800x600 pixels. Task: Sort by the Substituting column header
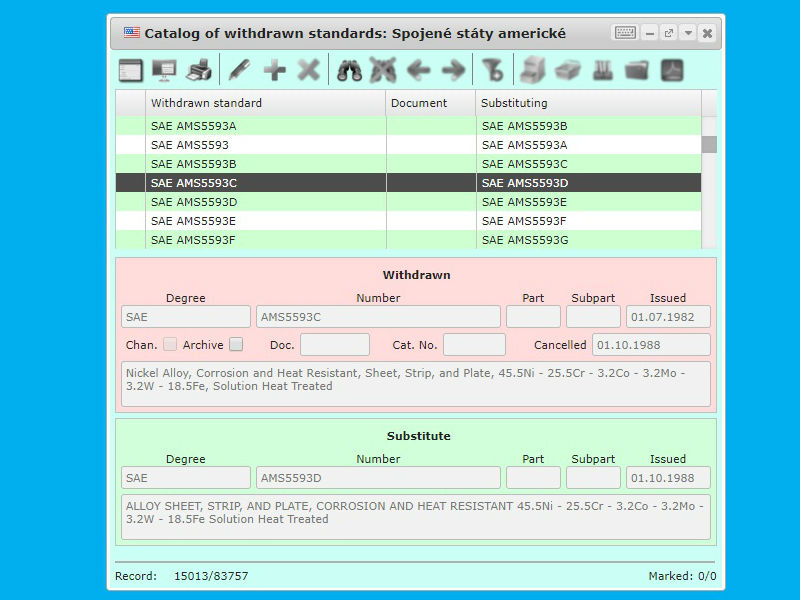(x=589, y=103)
